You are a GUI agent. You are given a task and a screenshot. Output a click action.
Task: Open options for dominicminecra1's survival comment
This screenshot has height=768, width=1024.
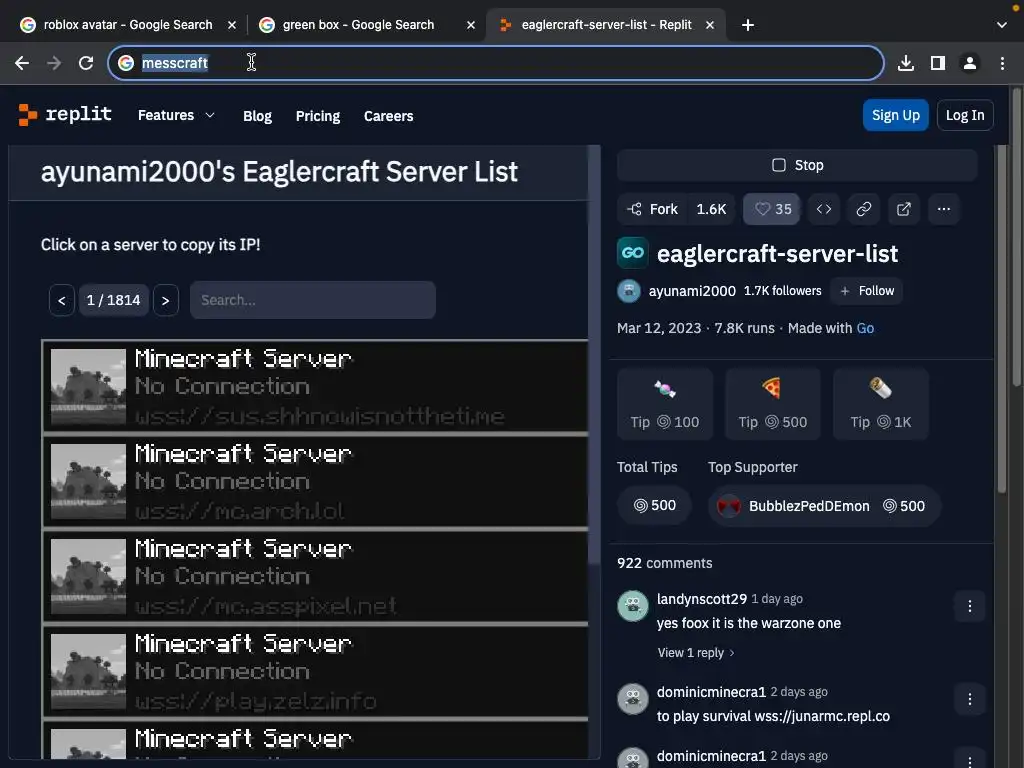coord(969,699)
